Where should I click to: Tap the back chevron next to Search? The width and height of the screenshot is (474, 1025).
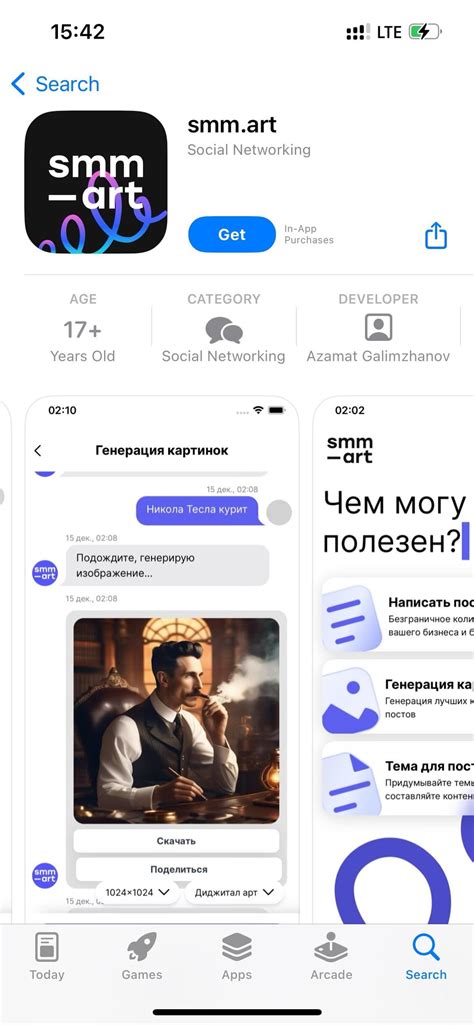18,84
